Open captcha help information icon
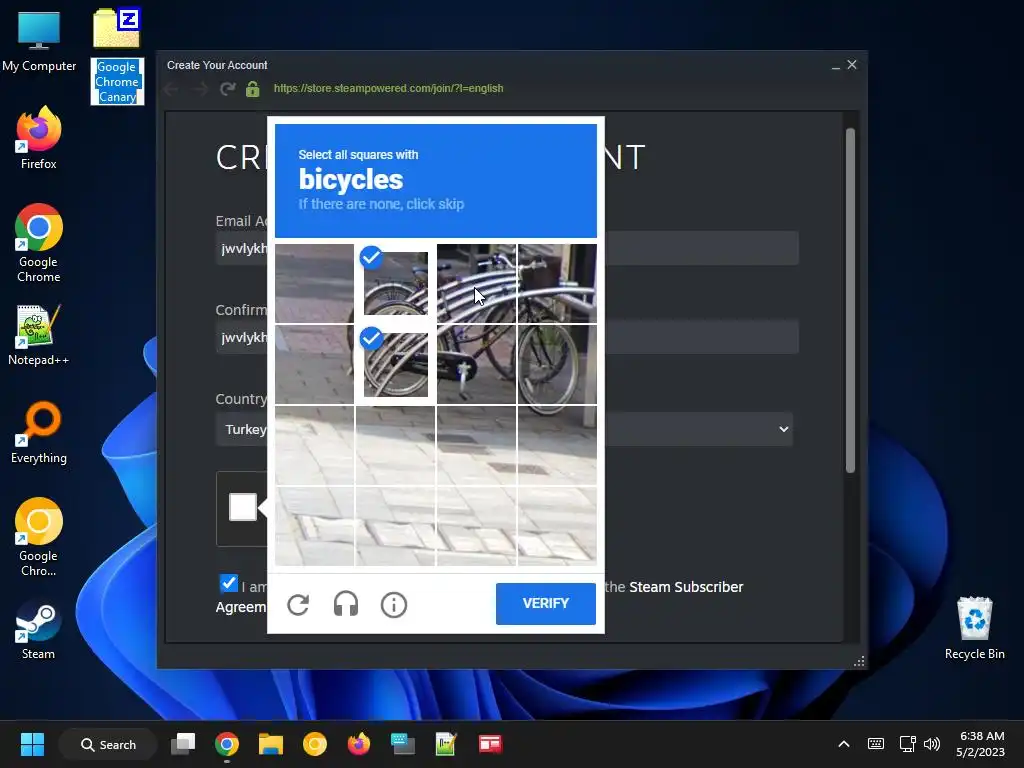 click(394, 605)
